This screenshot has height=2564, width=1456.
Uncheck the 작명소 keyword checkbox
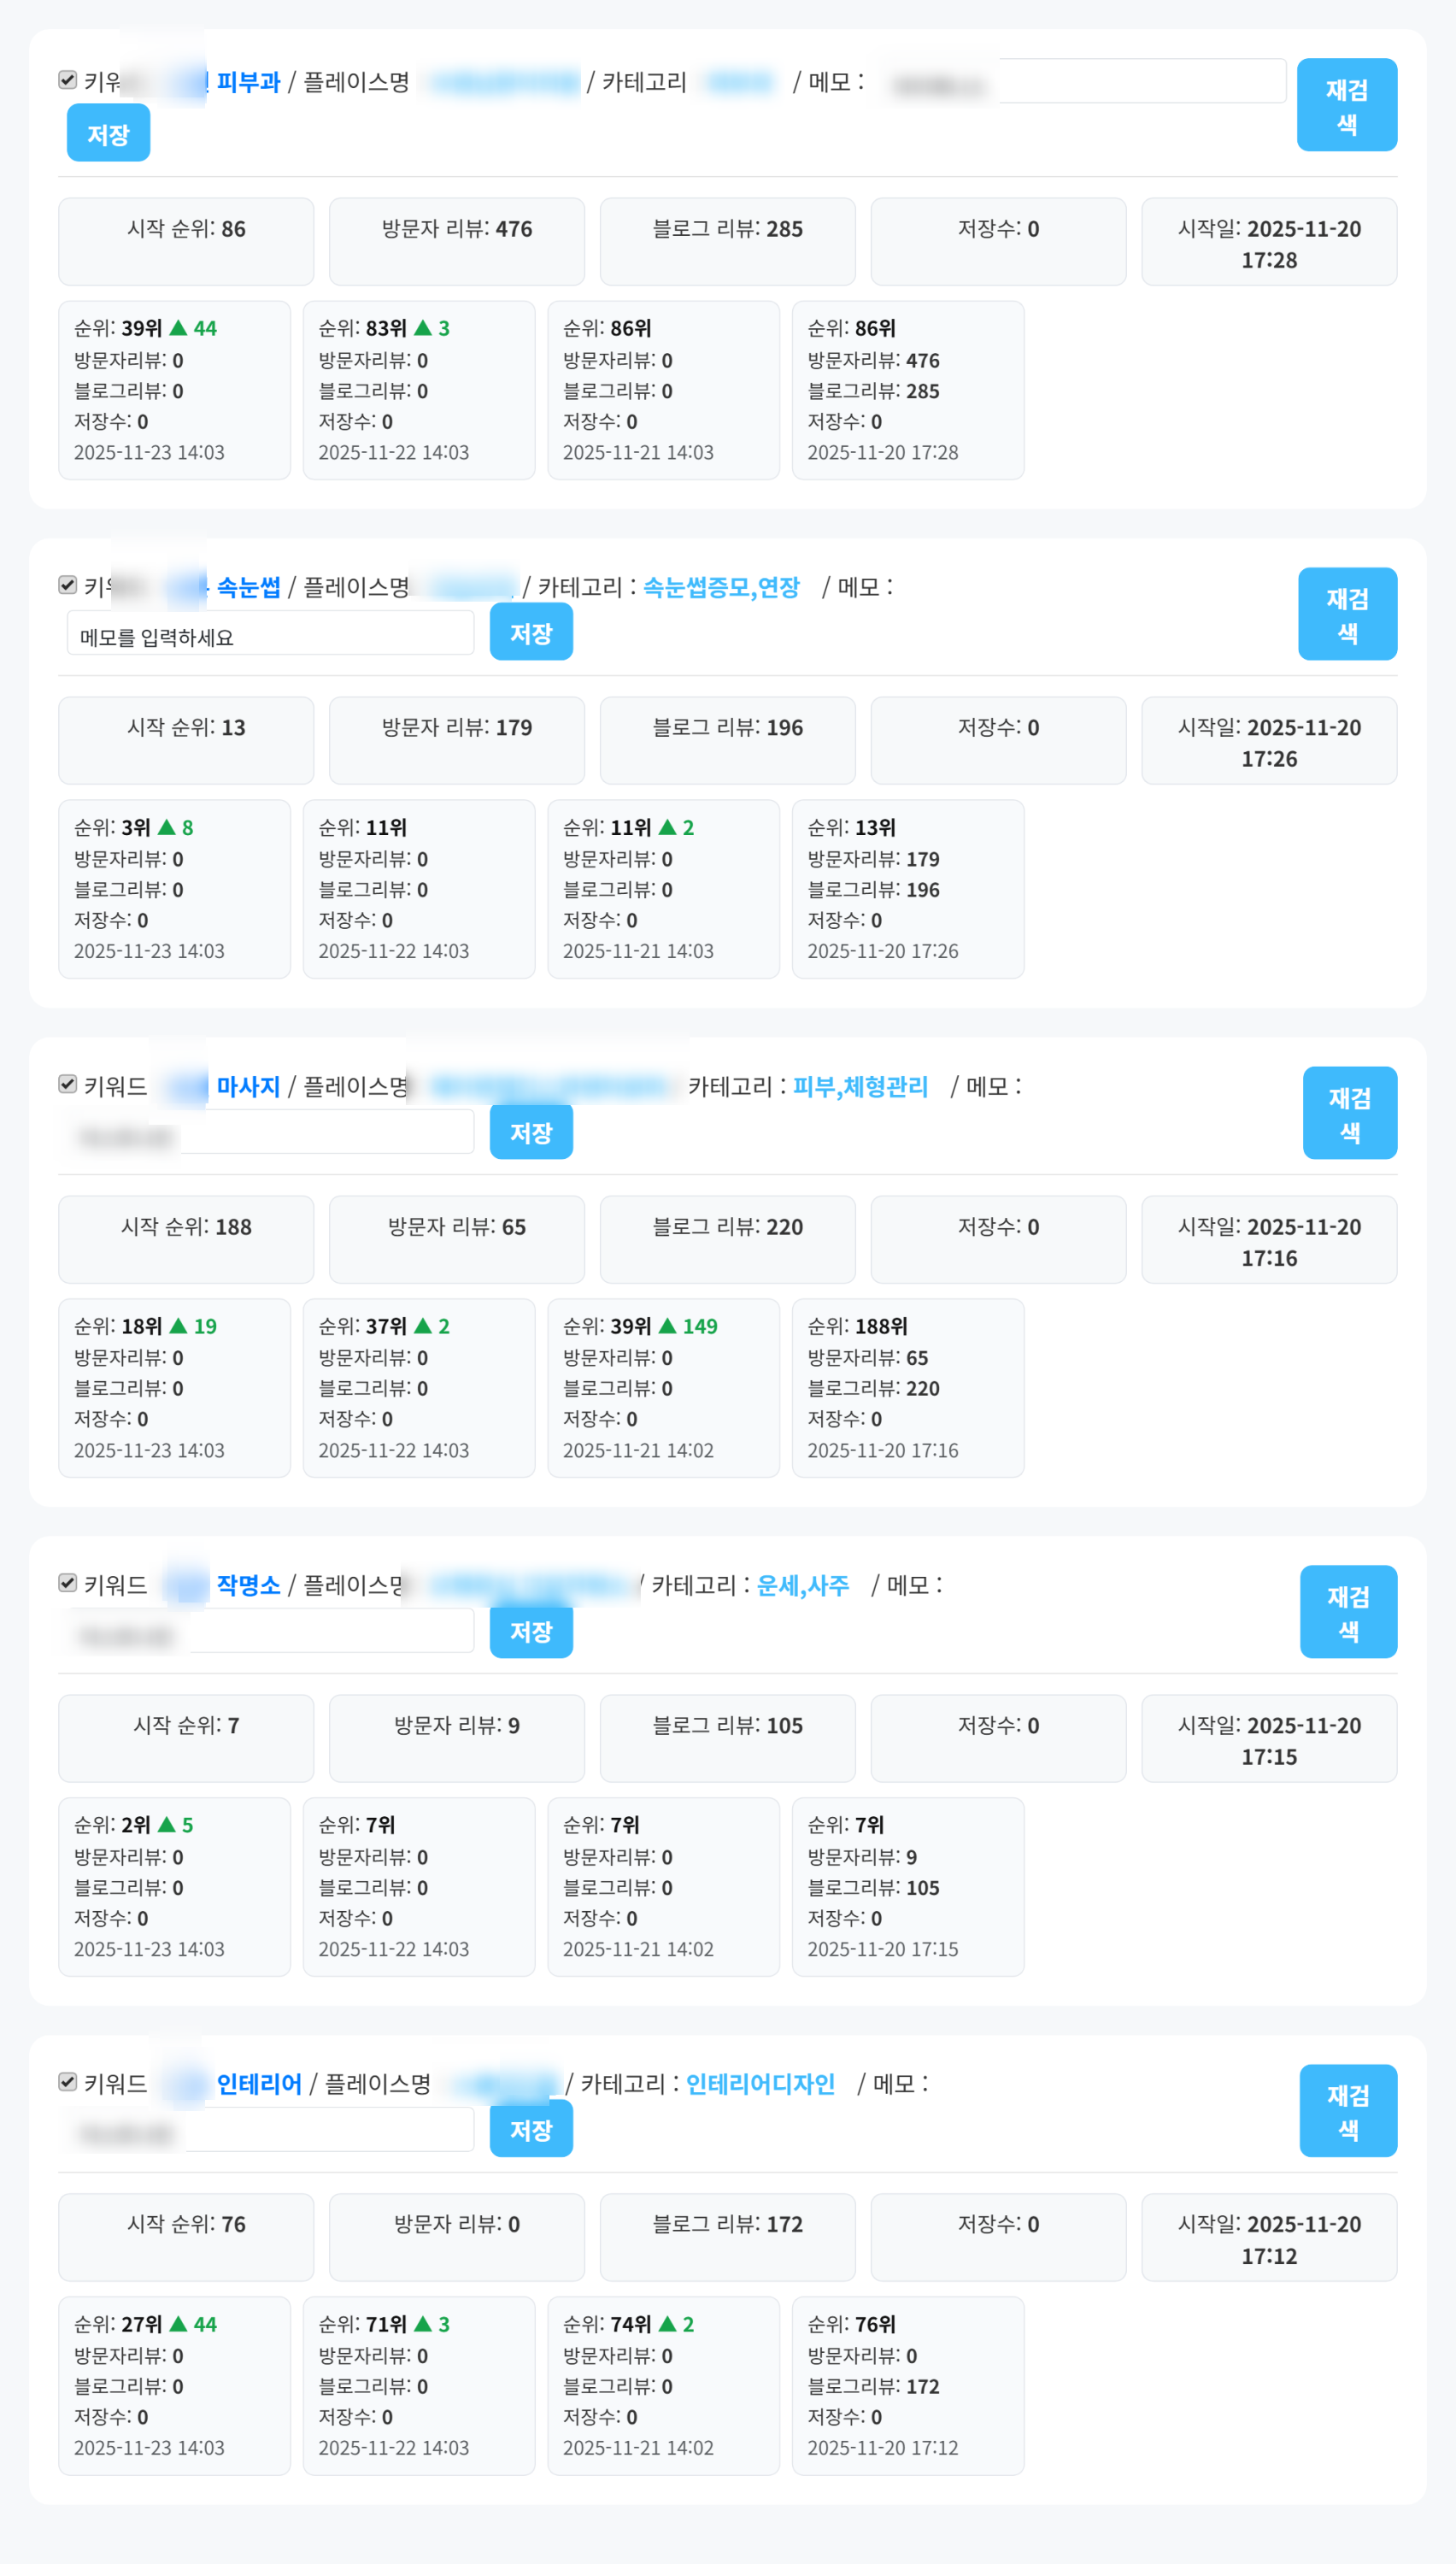pos(68,1583)
